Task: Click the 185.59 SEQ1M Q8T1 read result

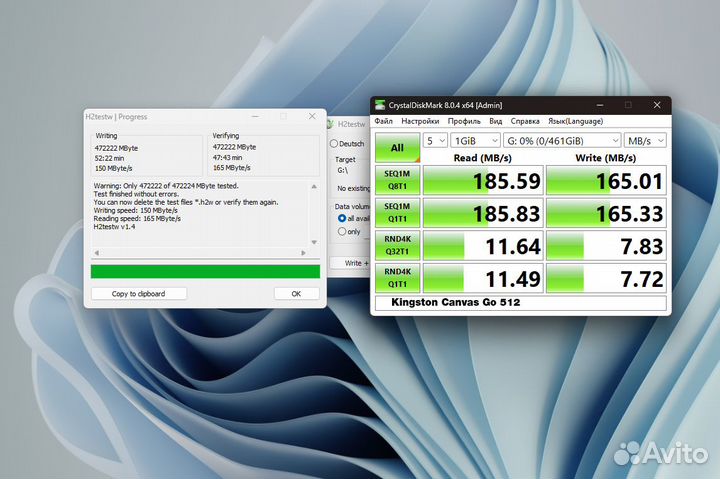Action: [x=483, y=180]
